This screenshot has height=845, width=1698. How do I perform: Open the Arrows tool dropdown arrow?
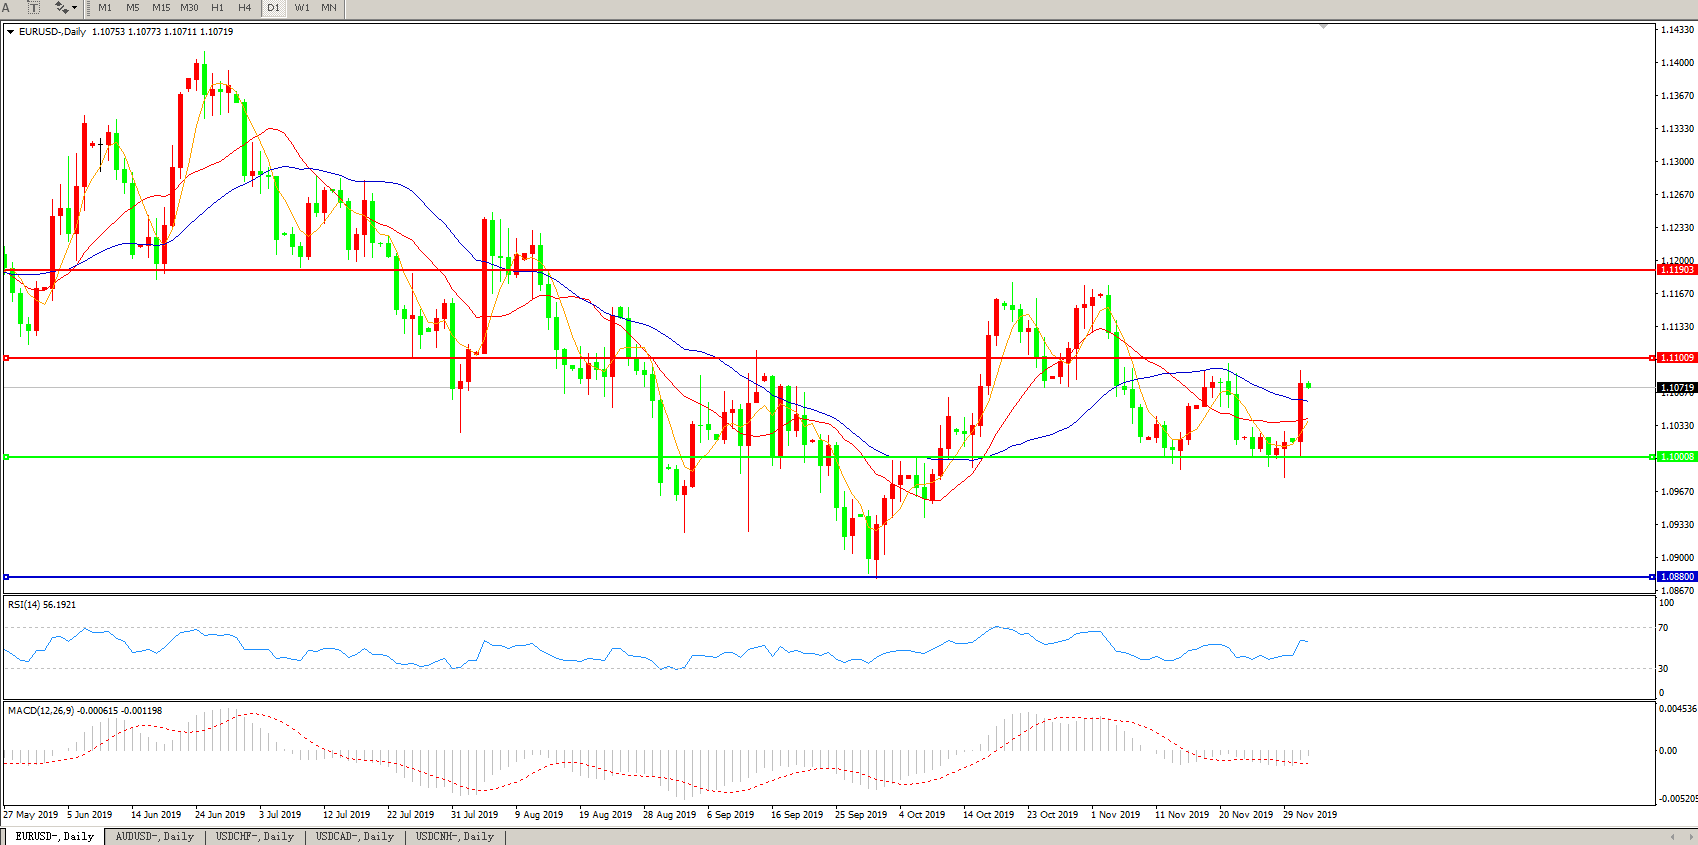(x=74, y=8)
